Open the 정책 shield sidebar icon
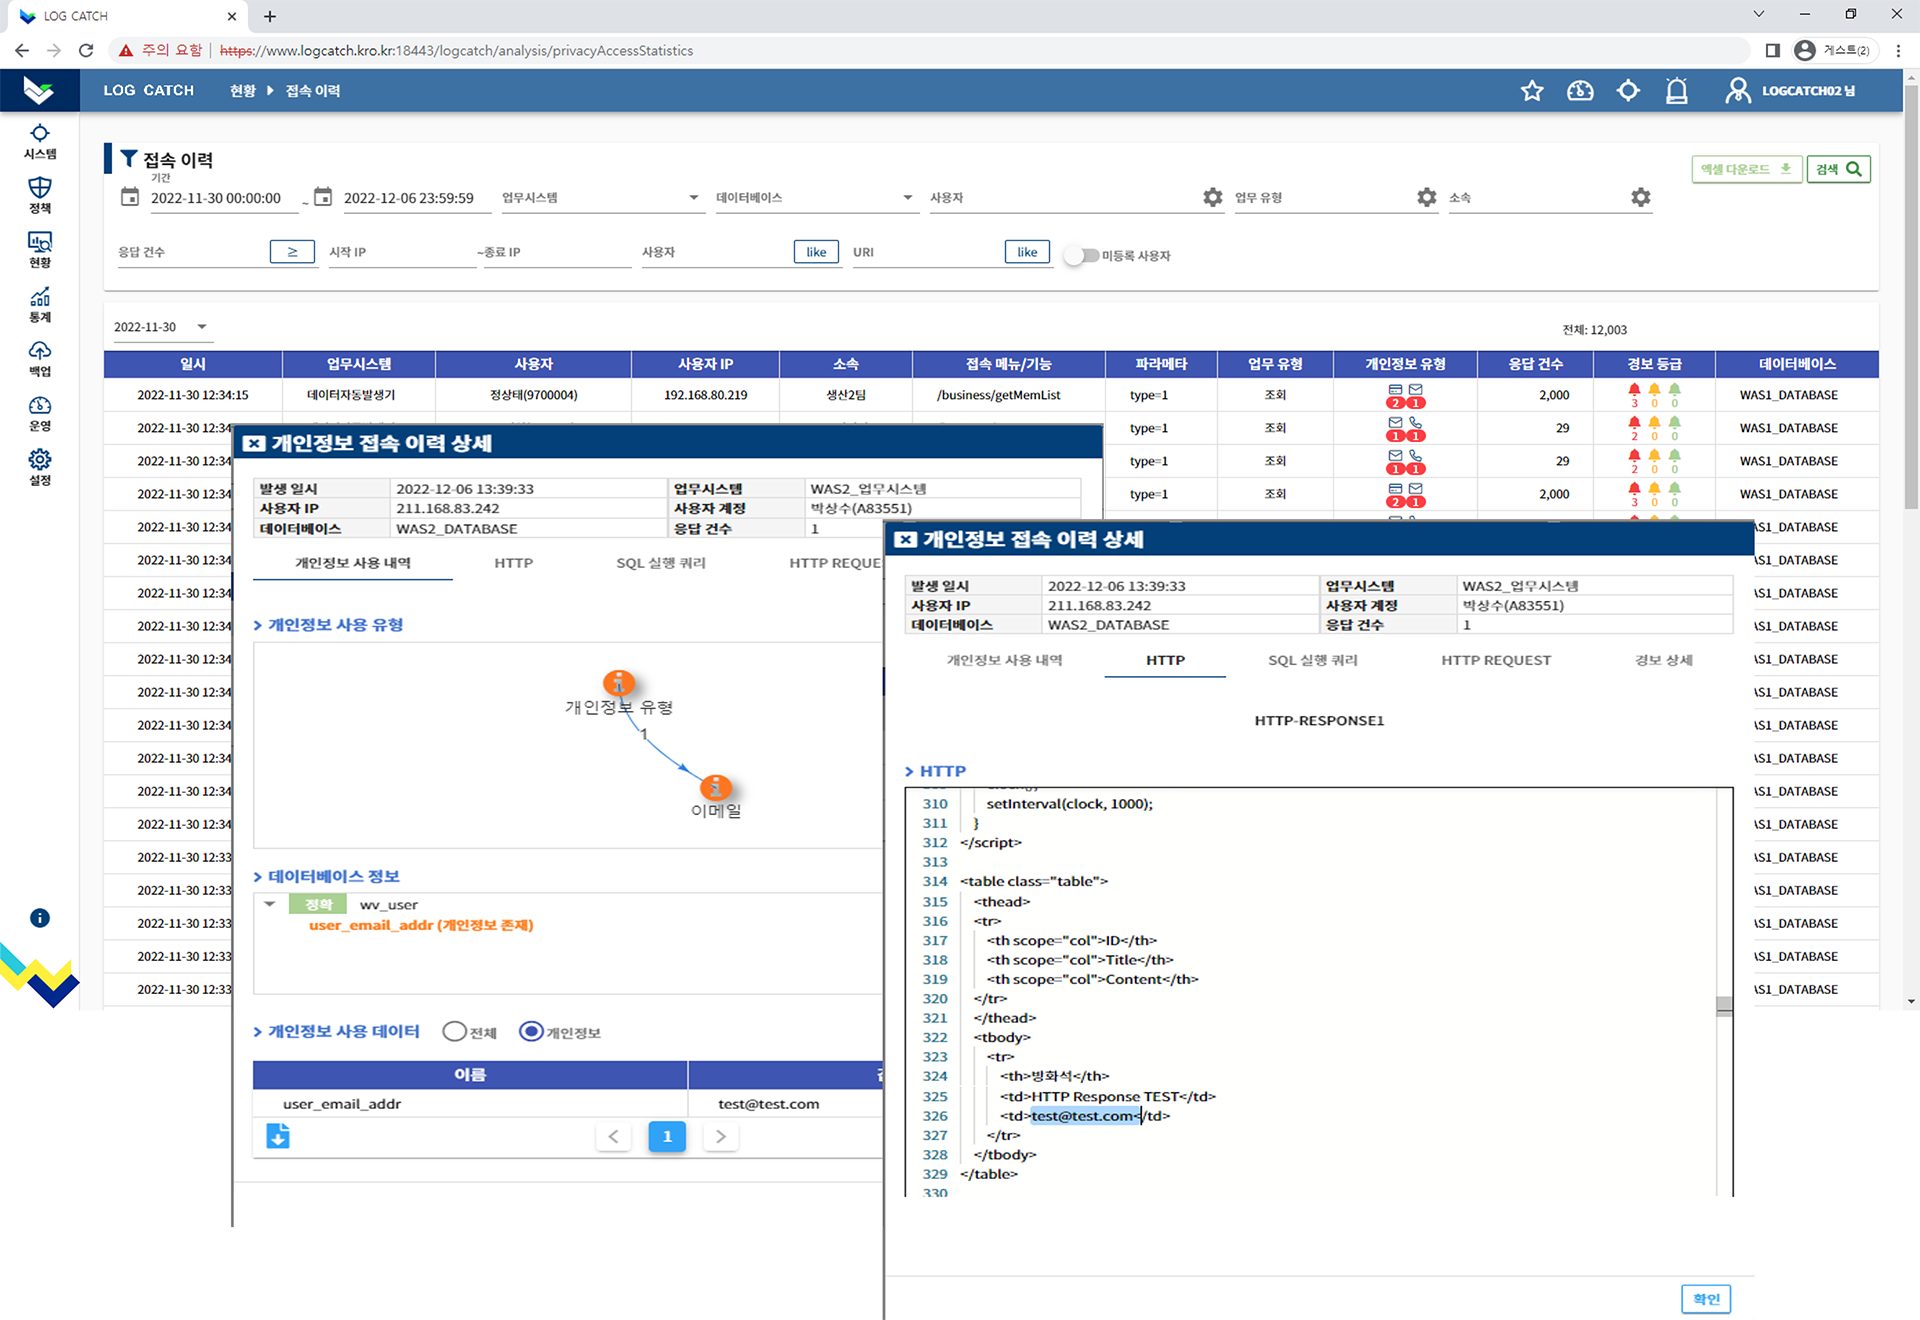Viewport: 1920px width, 1320px height. (x=40, y=195)
